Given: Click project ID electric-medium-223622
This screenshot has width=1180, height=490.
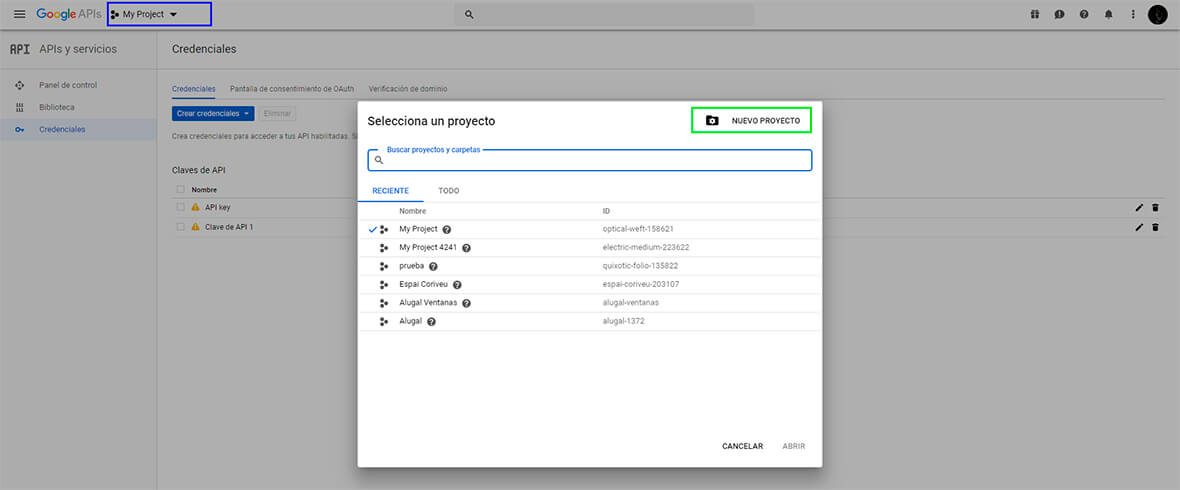Looking at the screenshot, I should click(x=646, y=247).
